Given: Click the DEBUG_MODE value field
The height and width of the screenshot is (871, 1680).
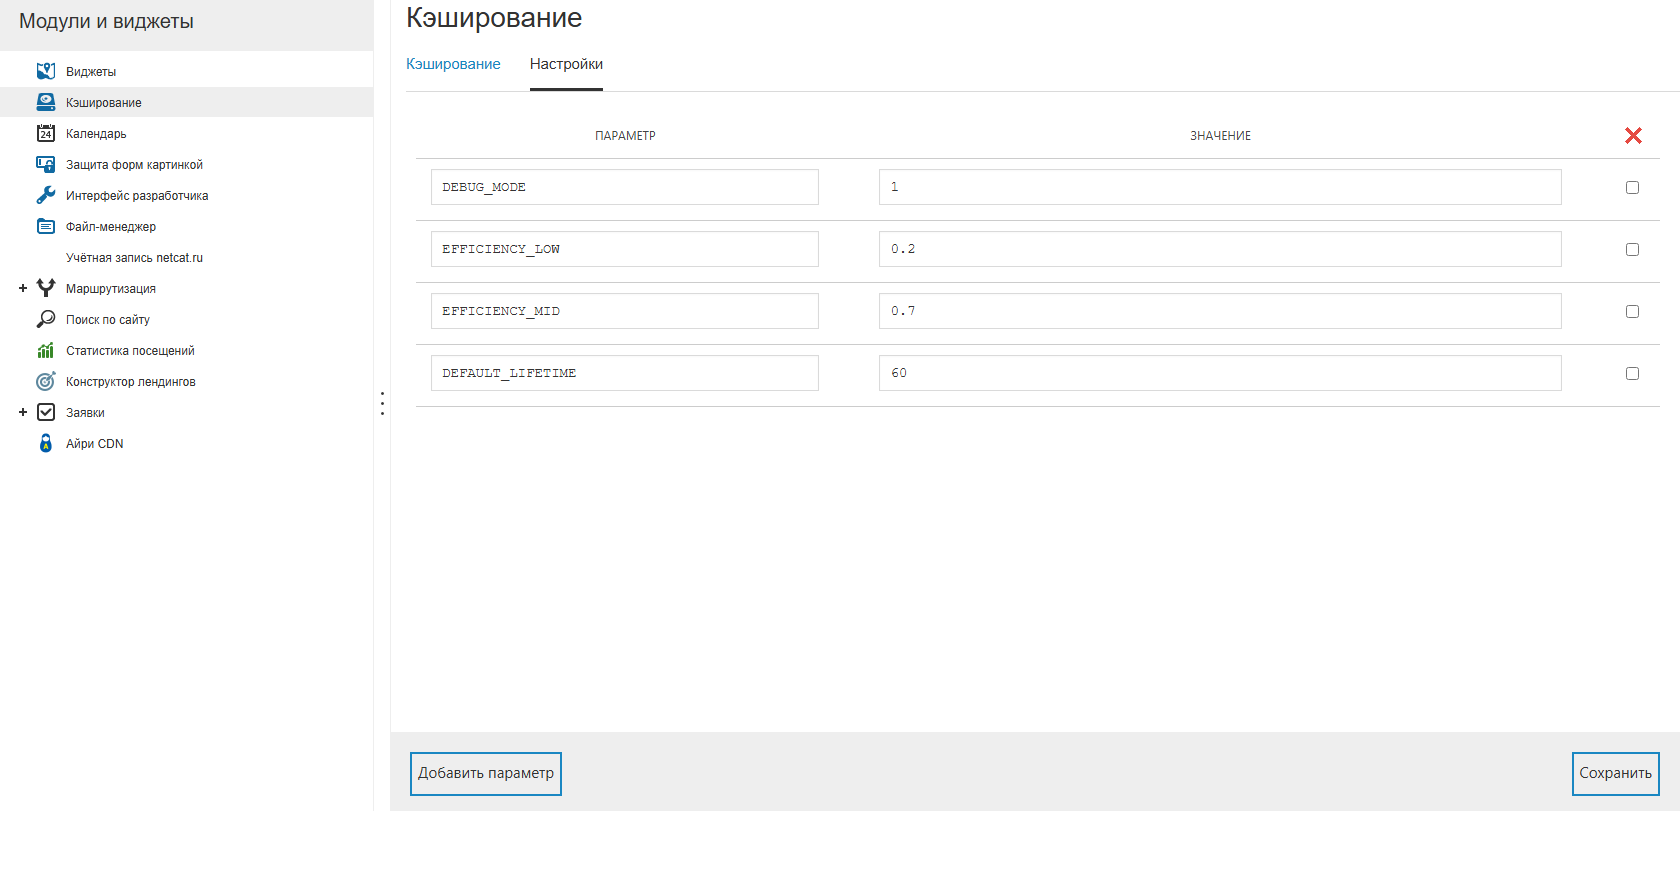Looking at the screenshot, I should pyautogui.click(x=1220, y=187).
